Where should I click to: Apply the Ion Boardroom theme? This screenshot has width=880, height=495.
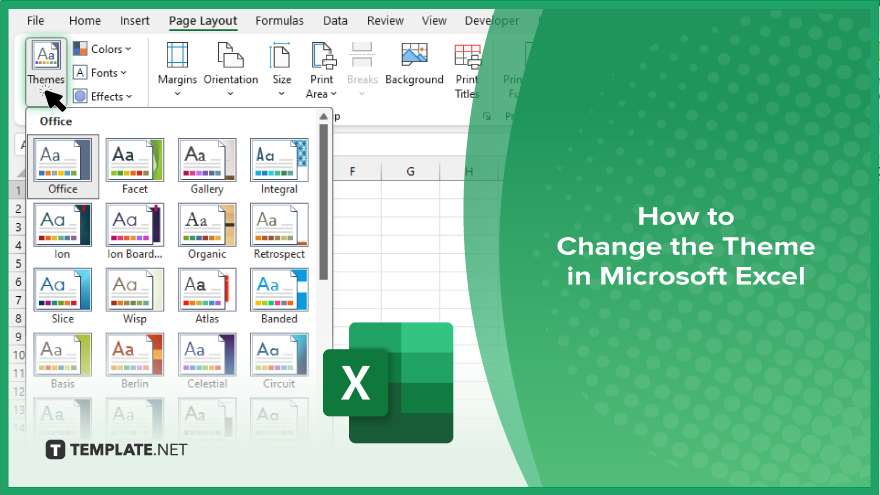[x=135, y=231]
